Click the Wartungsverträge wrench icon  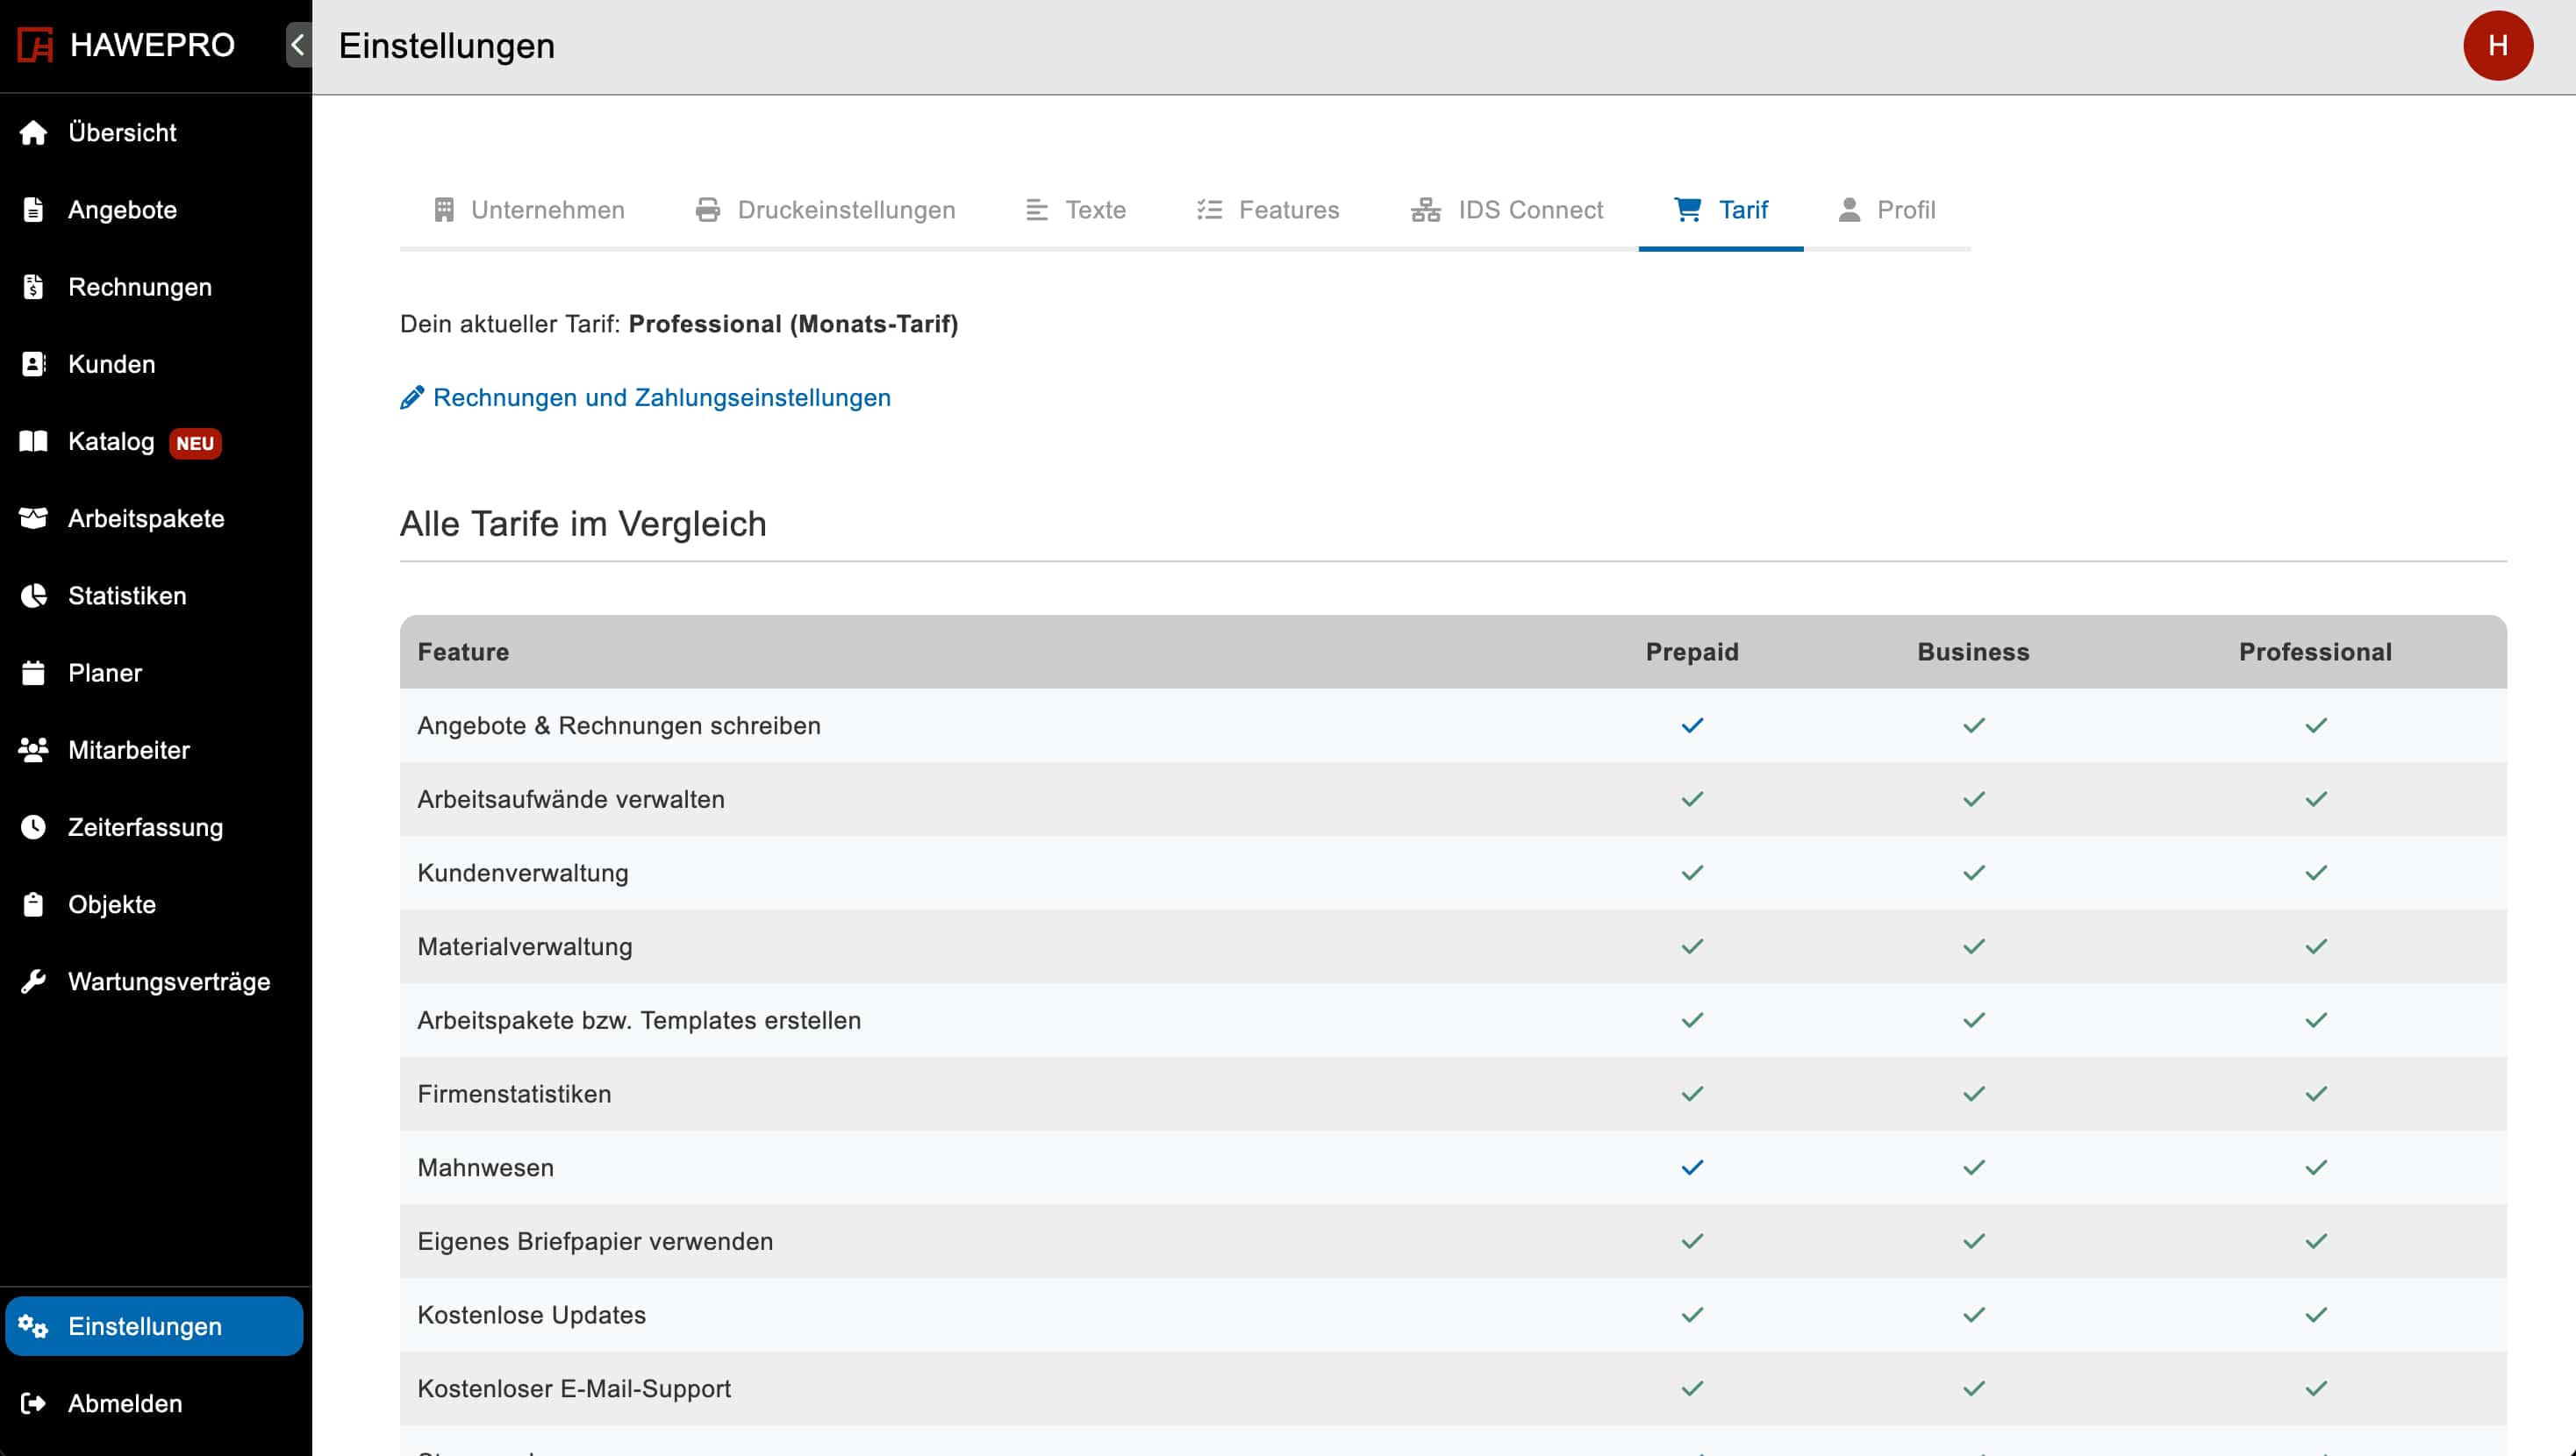(33, 981)
